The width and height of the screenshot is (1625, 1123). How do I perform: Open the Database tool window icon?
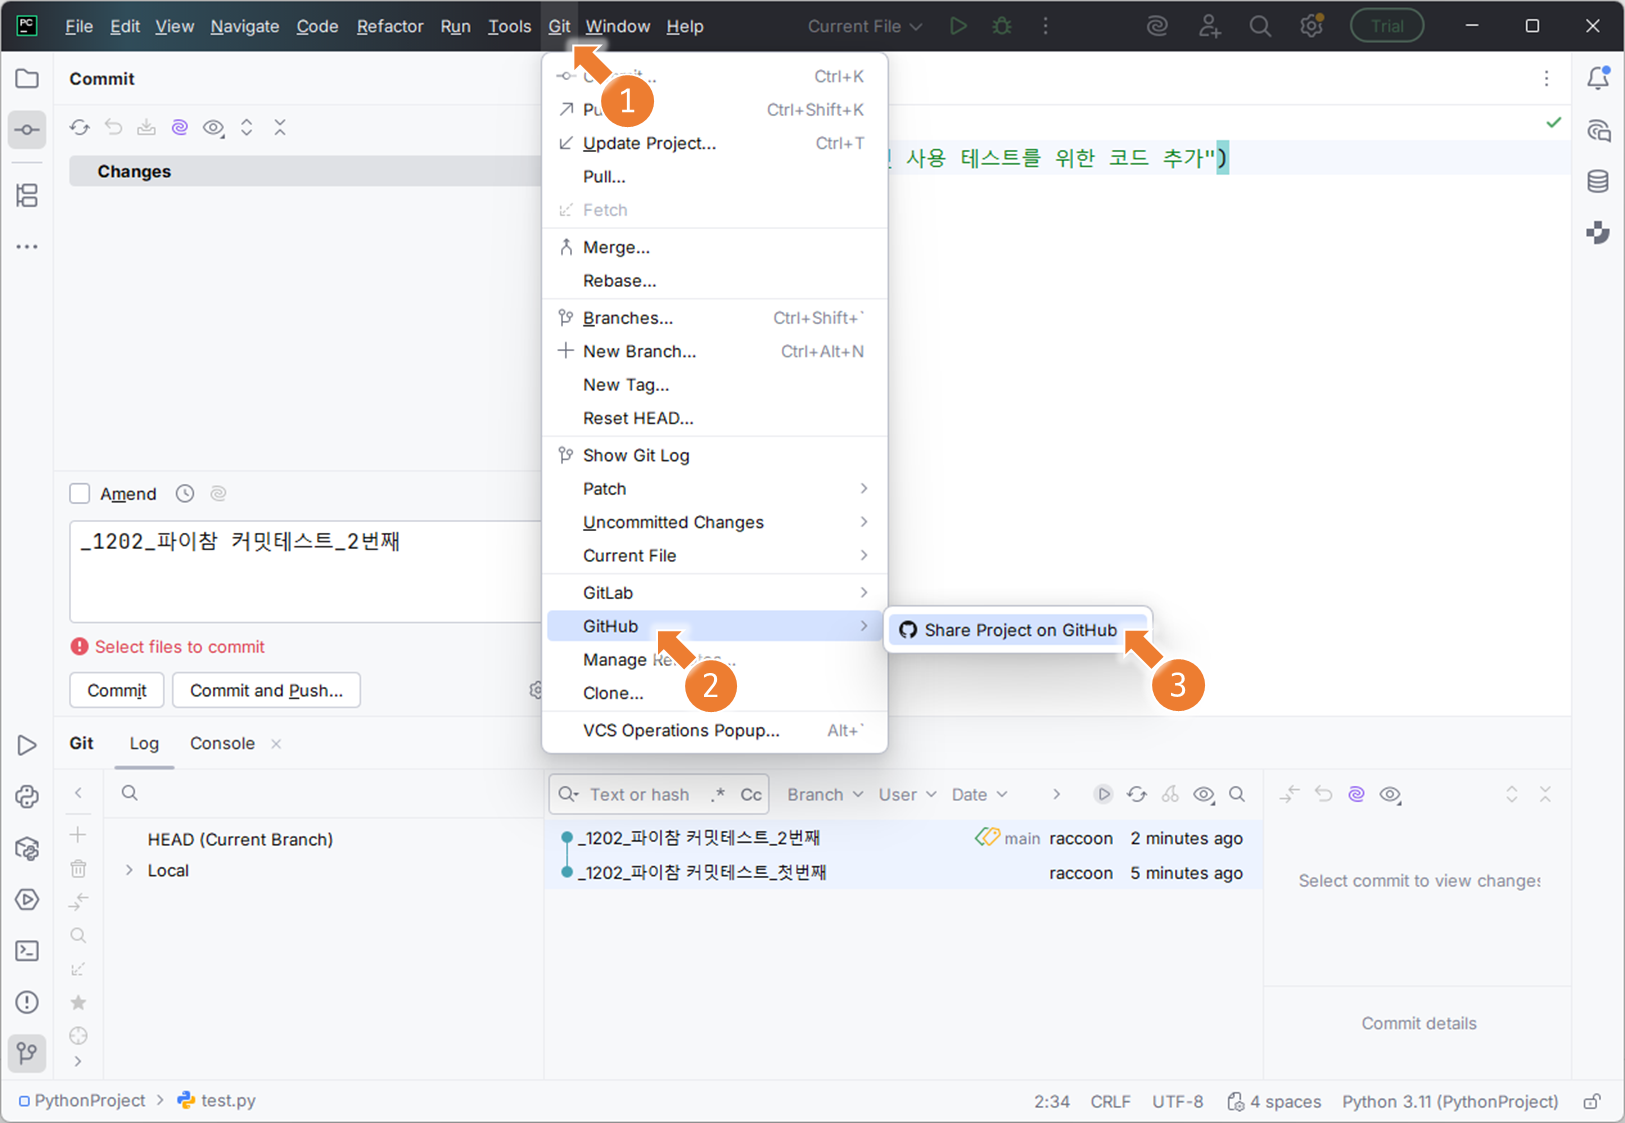tap(1598, 181)
